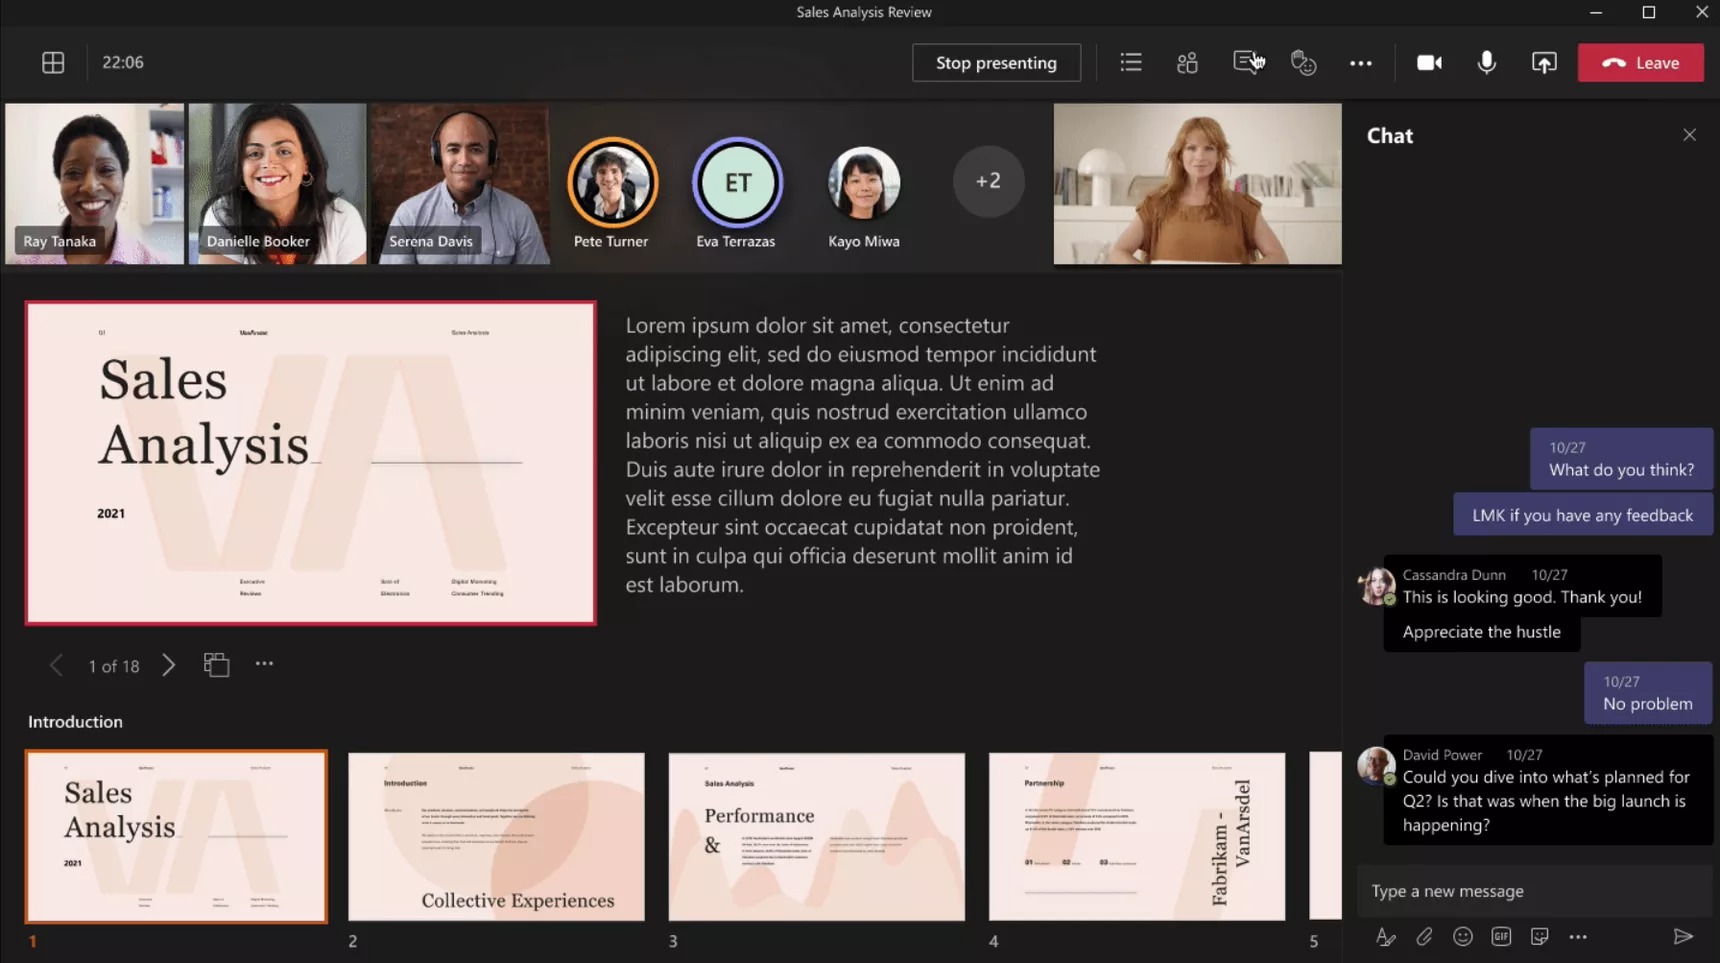Mute the microphone

(x=1486, y=63)
